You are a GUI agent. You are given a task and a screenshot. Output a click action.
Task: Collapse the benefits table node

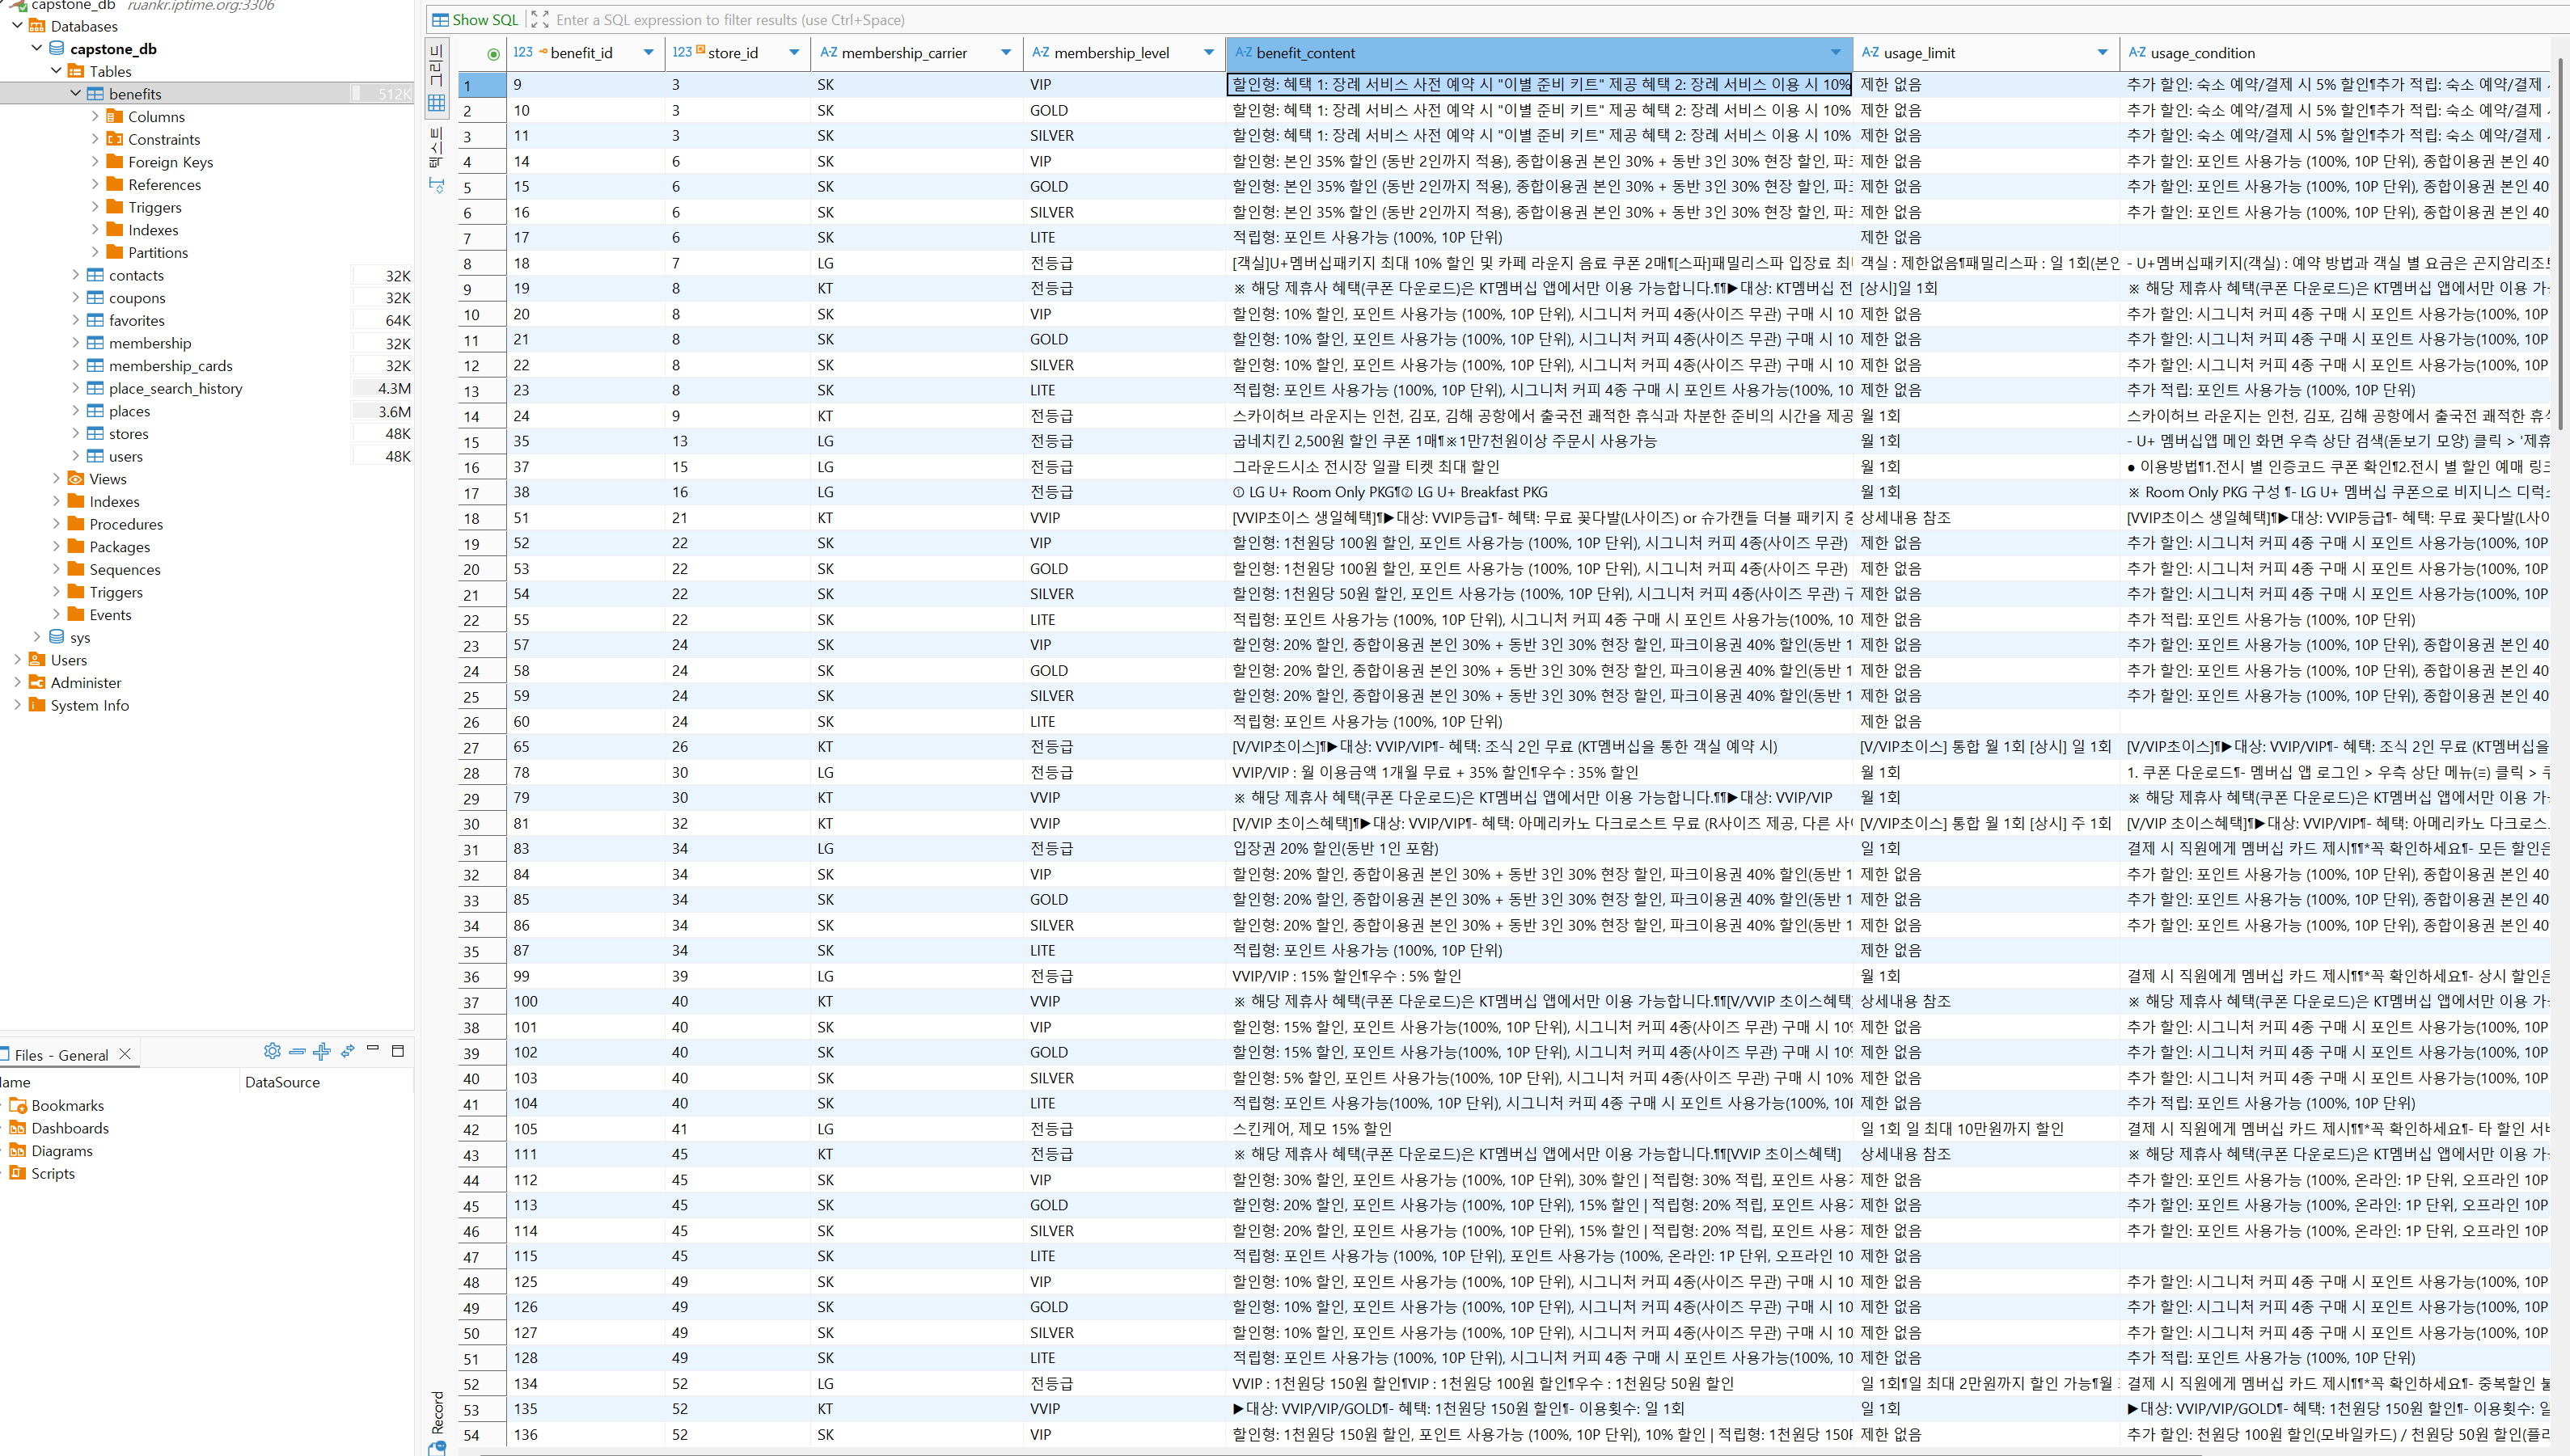point(76,93)
